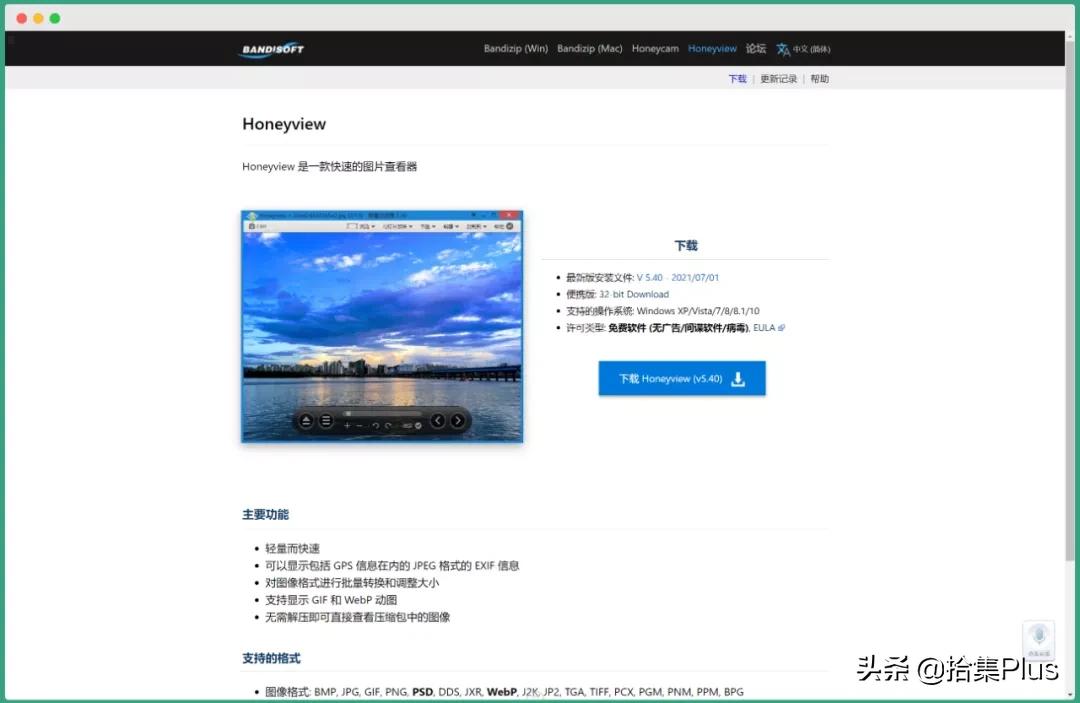Switch to the Bandizip (Win) nav item
Image resolution: width=1080 pixels, height=703 pixels.
(515, 48)
